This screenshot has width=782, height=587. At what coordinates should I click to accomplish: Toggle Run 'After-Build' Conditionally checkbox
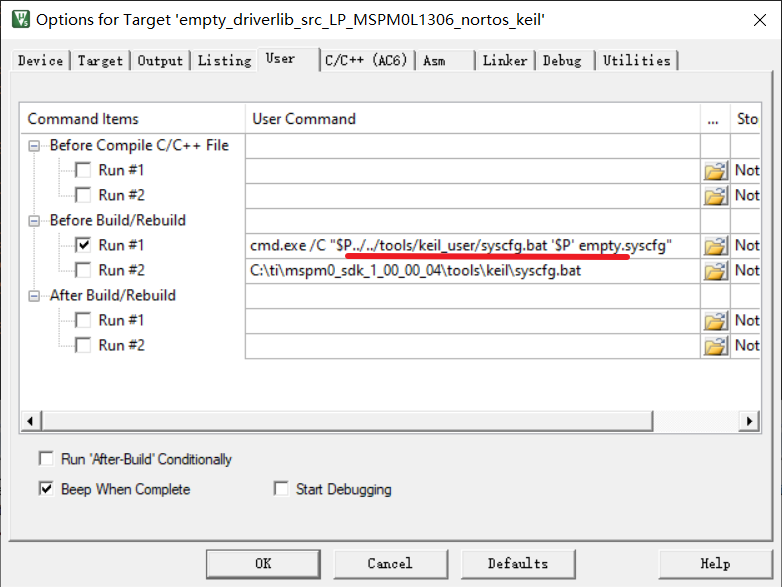(46, 458)
